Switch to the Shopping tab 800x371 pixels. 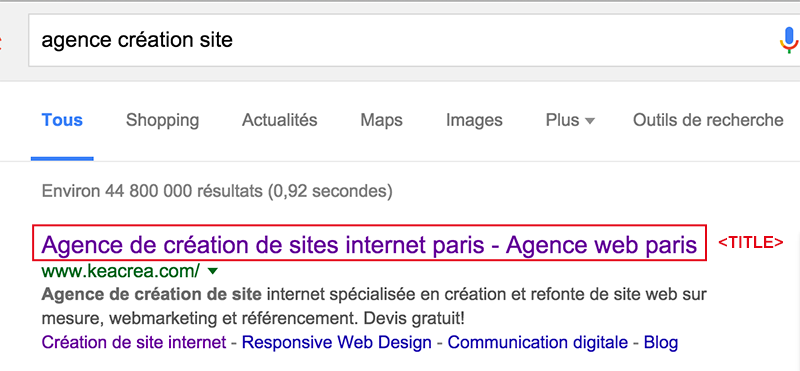162,120
